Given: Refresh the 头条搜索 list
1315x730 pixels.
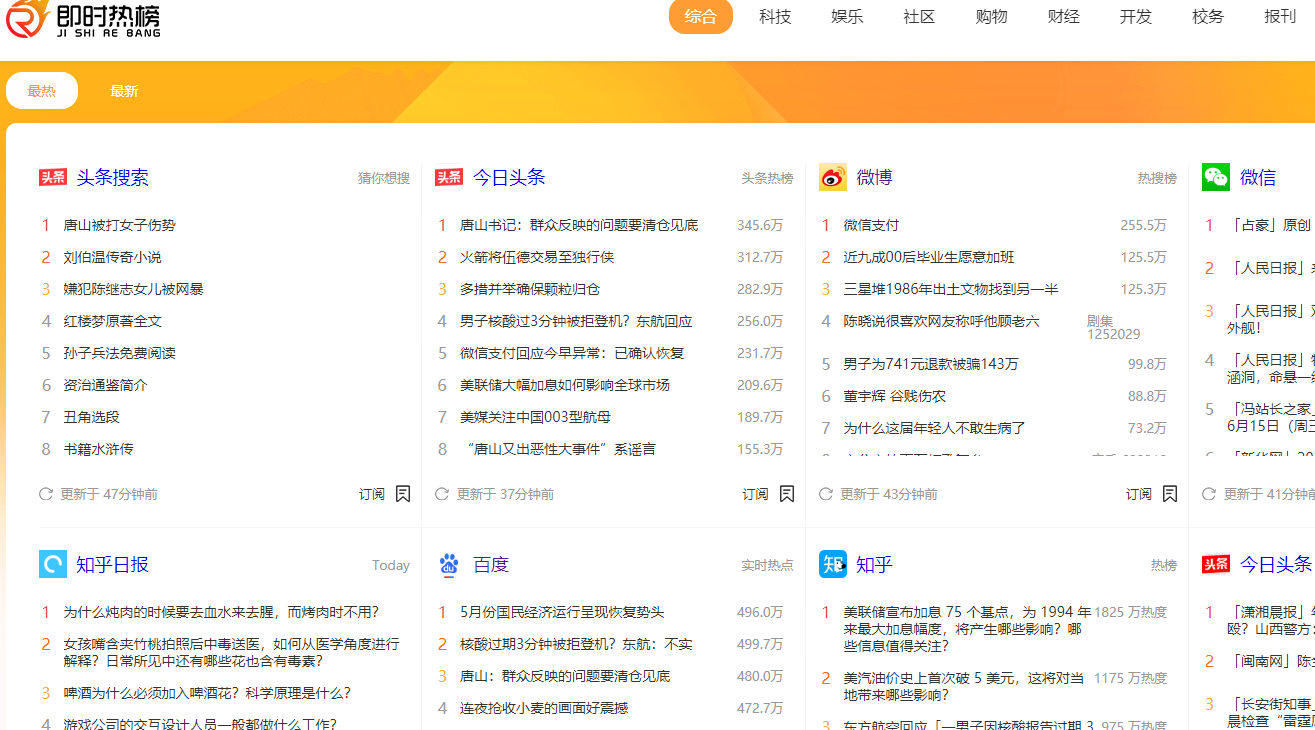Looking at the screenshot, I should pyautogui.click(x=45, y=494).
